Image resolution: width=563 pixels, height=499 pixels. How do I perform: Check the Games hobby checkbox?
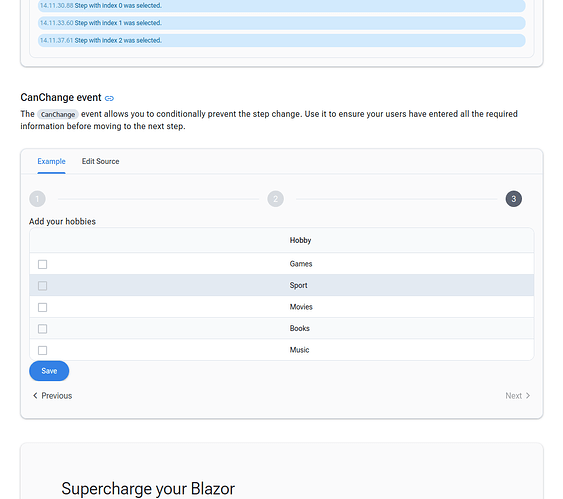point(42,264)
